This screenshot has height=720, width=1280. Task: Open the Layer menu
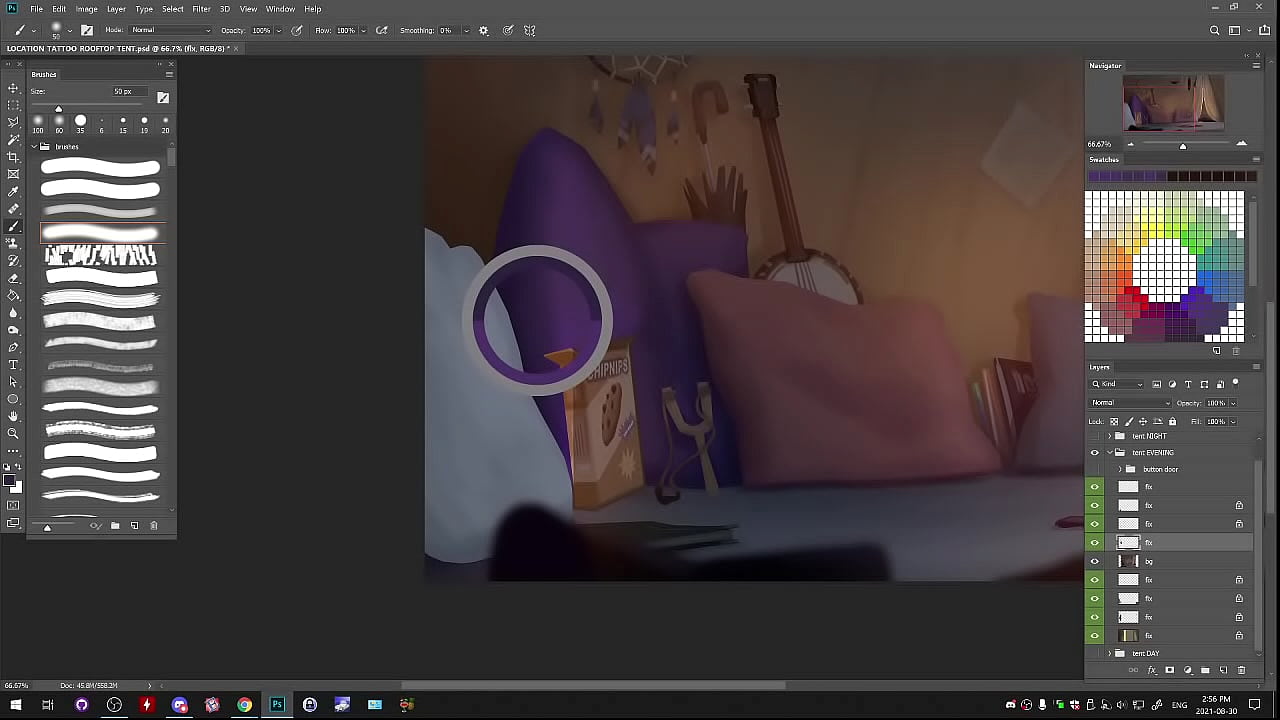(116, 9)
